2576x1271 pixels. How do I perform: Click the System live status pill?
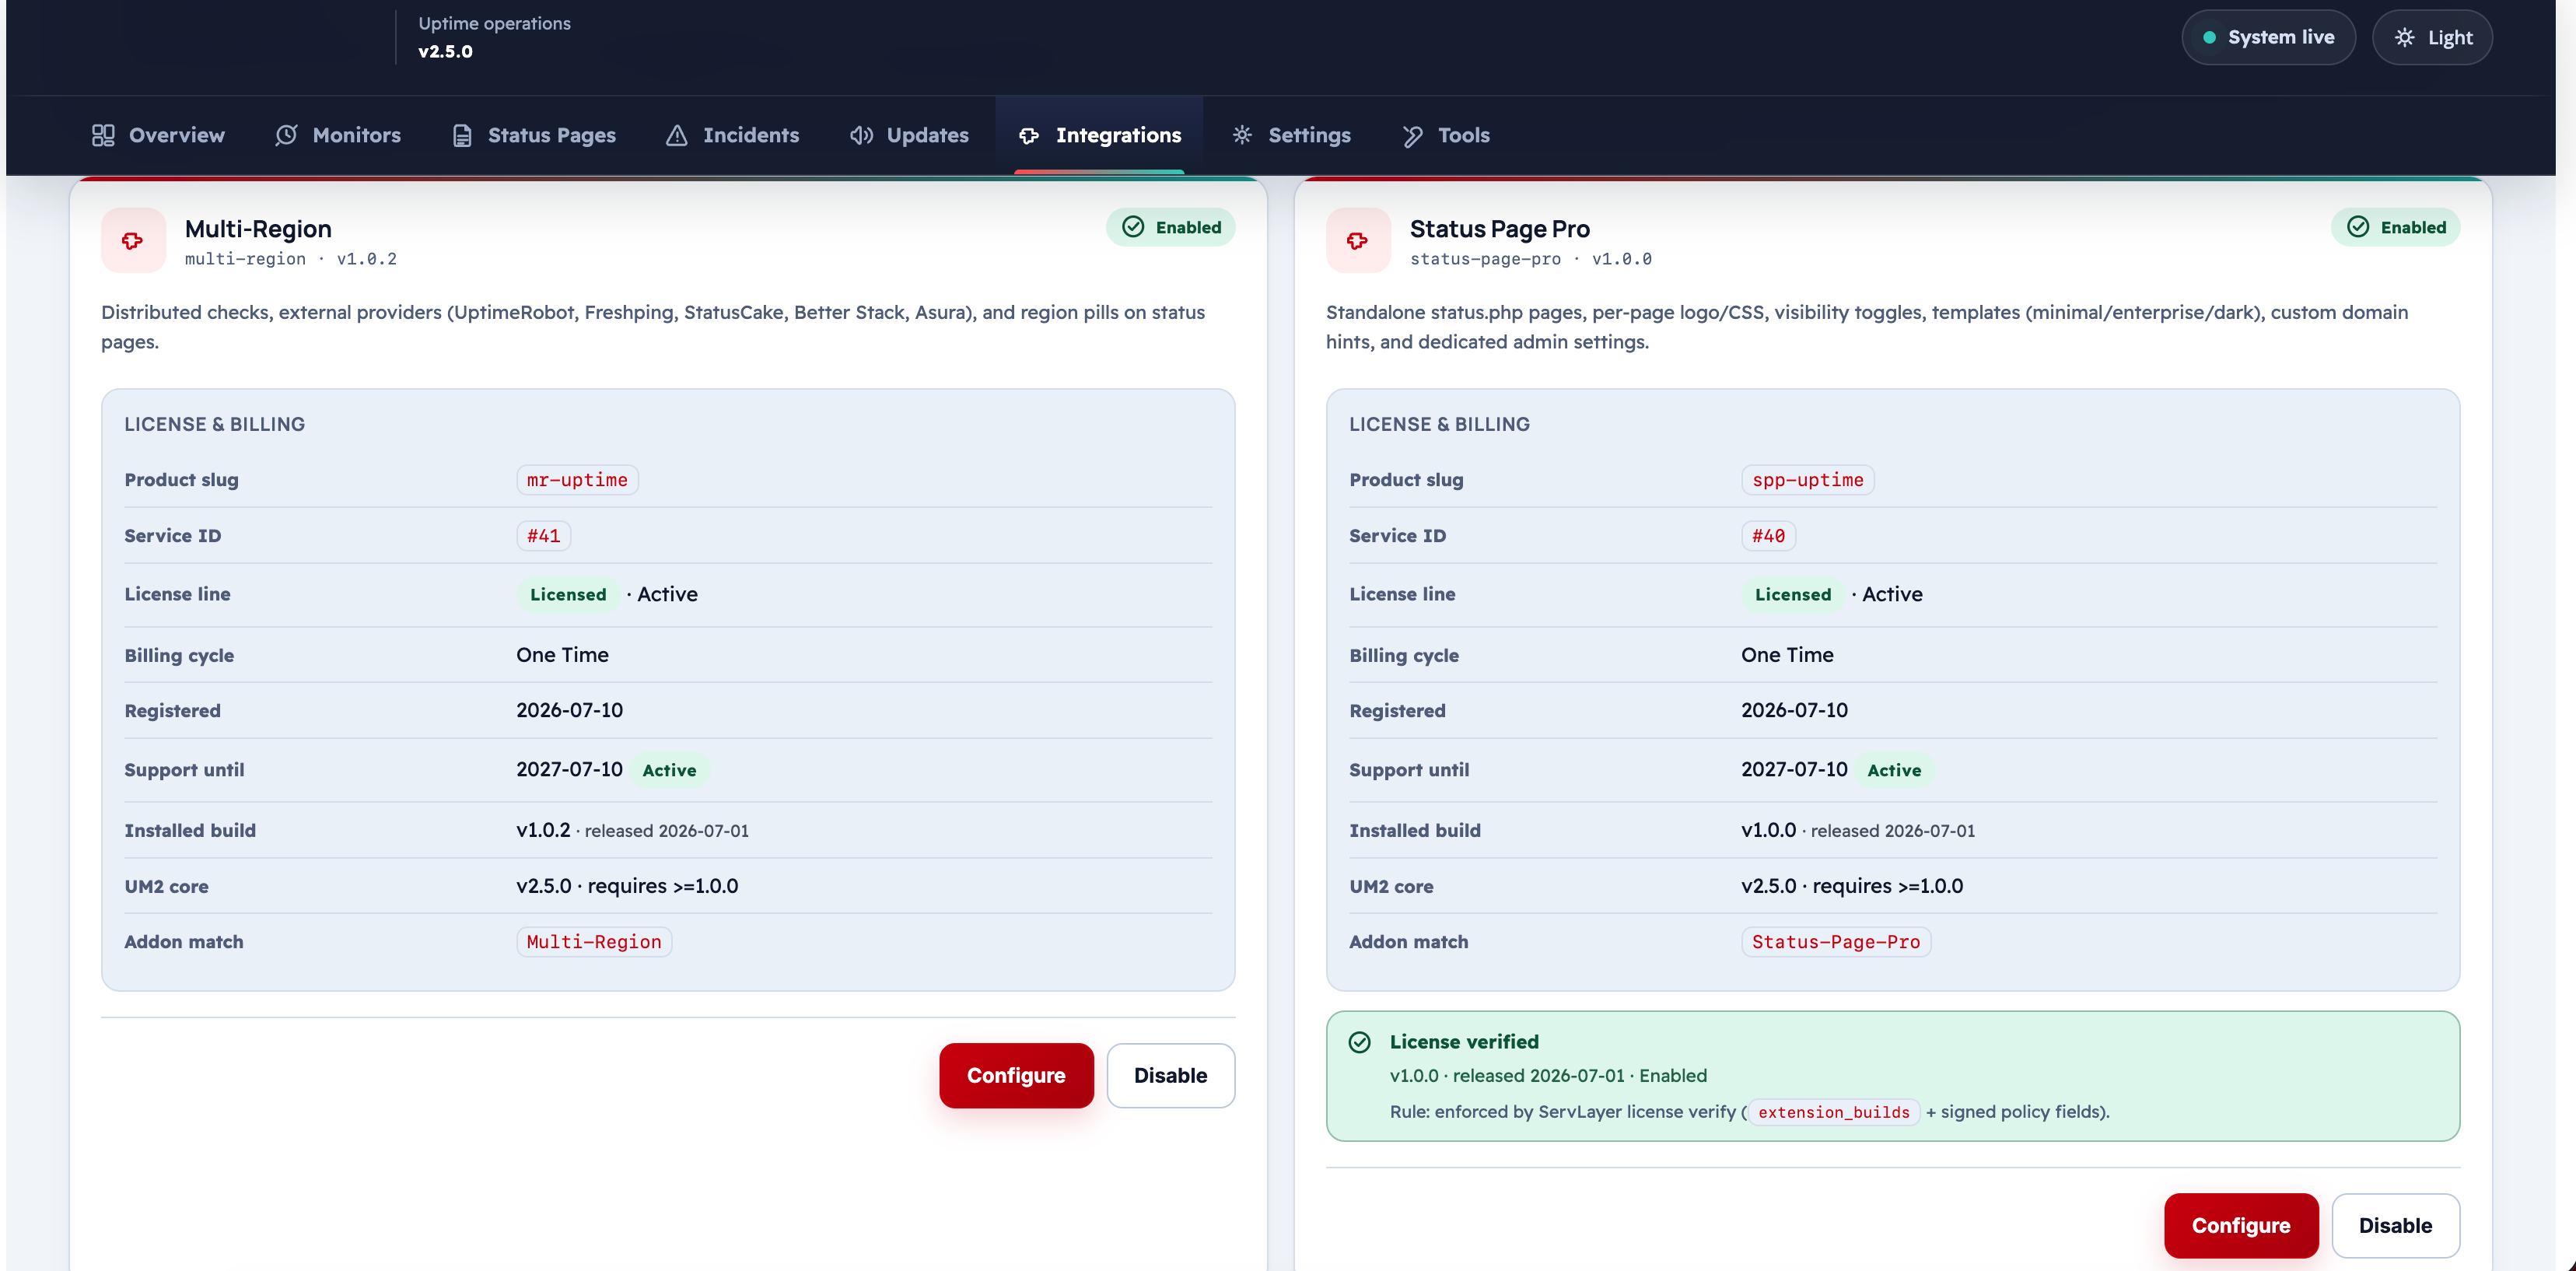(x=2268, y=37)
